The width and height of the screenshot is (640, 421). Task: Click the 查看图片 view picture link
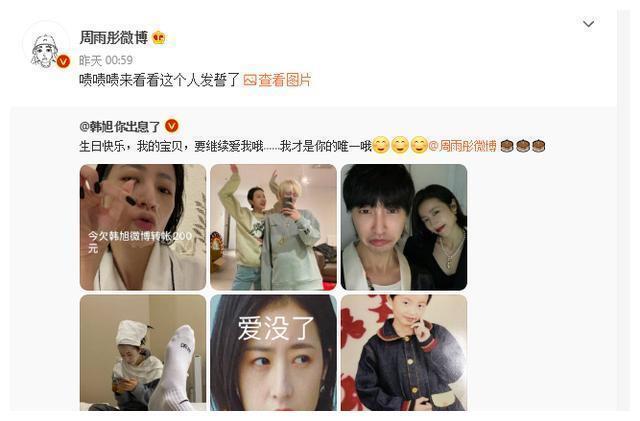[x=285, y=80]
